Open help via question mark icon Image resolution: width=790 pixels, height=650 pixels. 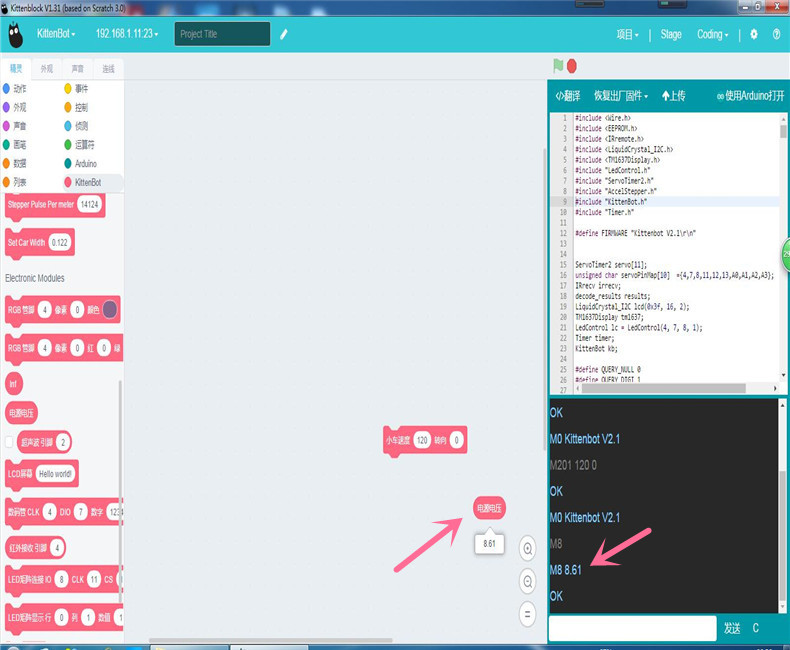[776, 34]
